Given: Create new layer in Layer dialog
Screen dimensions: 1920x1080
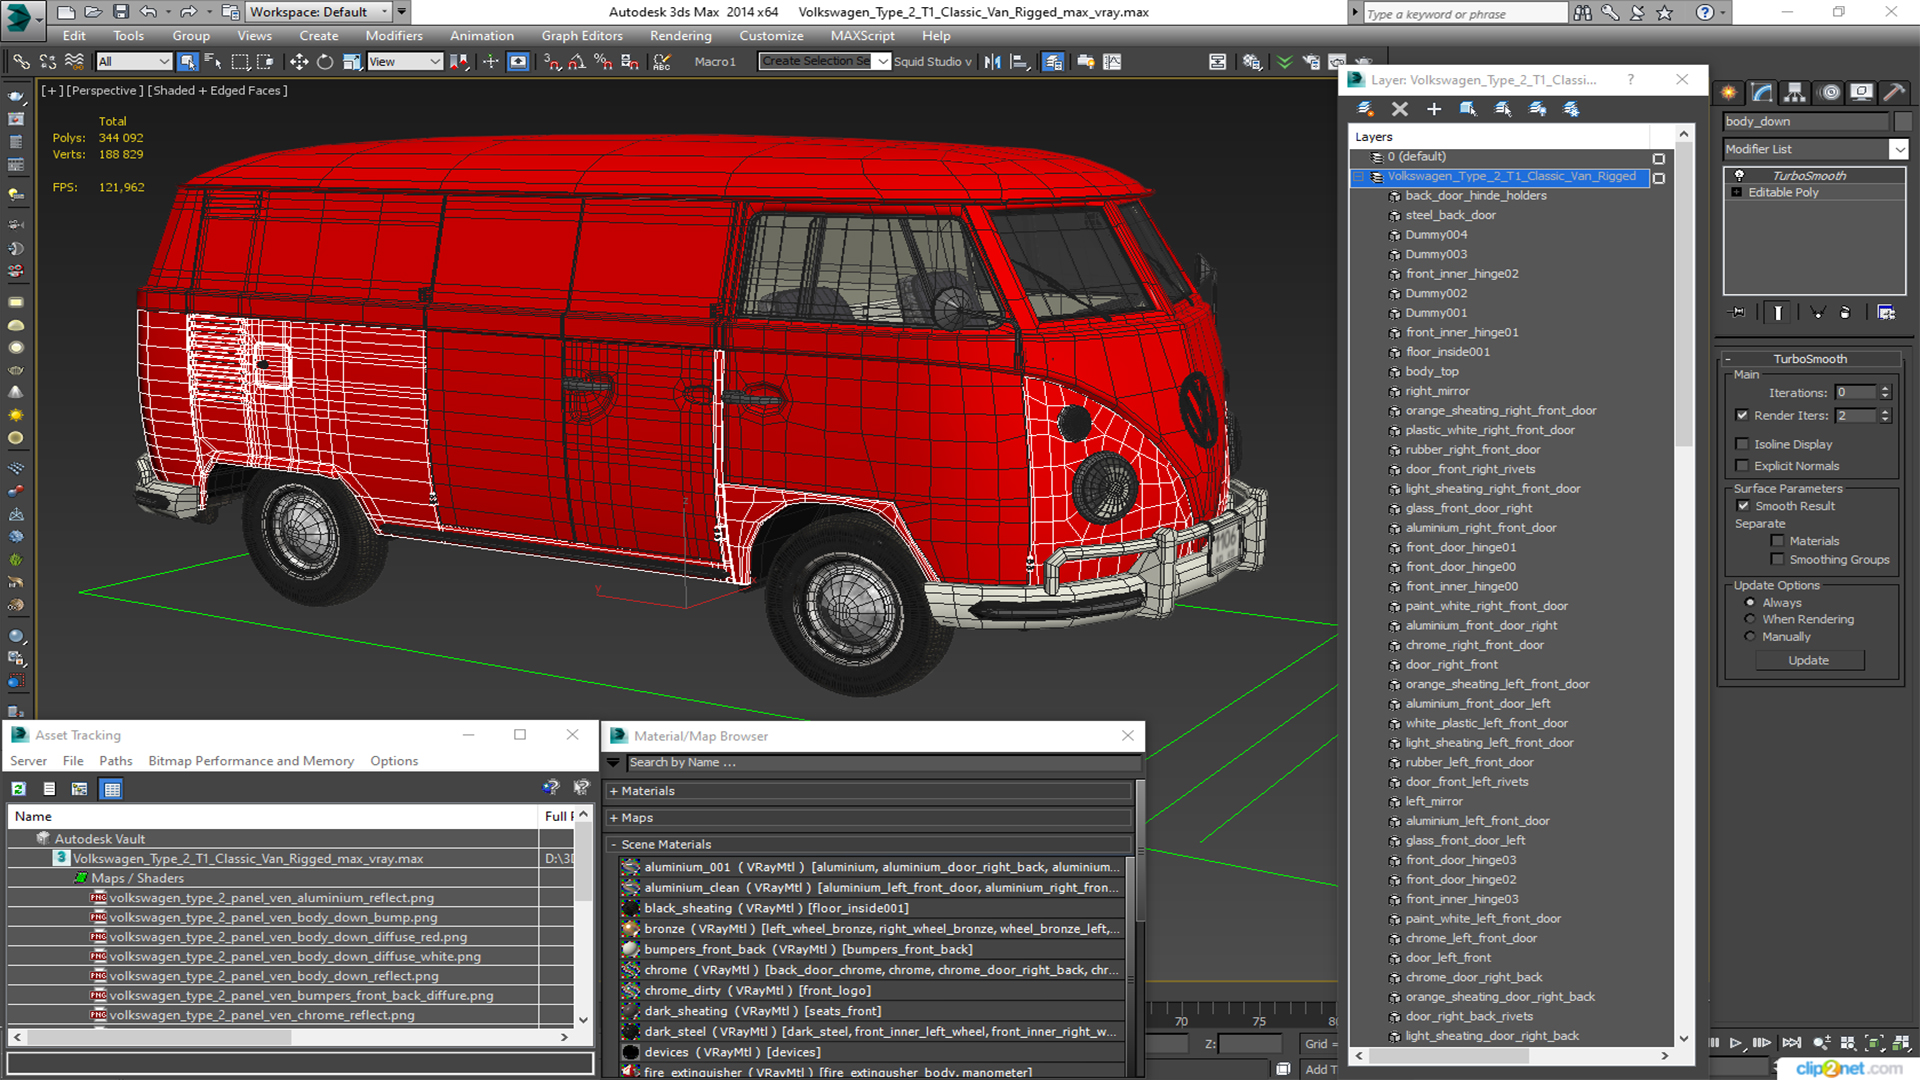Looking at the screenshot, I should point(1365,109).
